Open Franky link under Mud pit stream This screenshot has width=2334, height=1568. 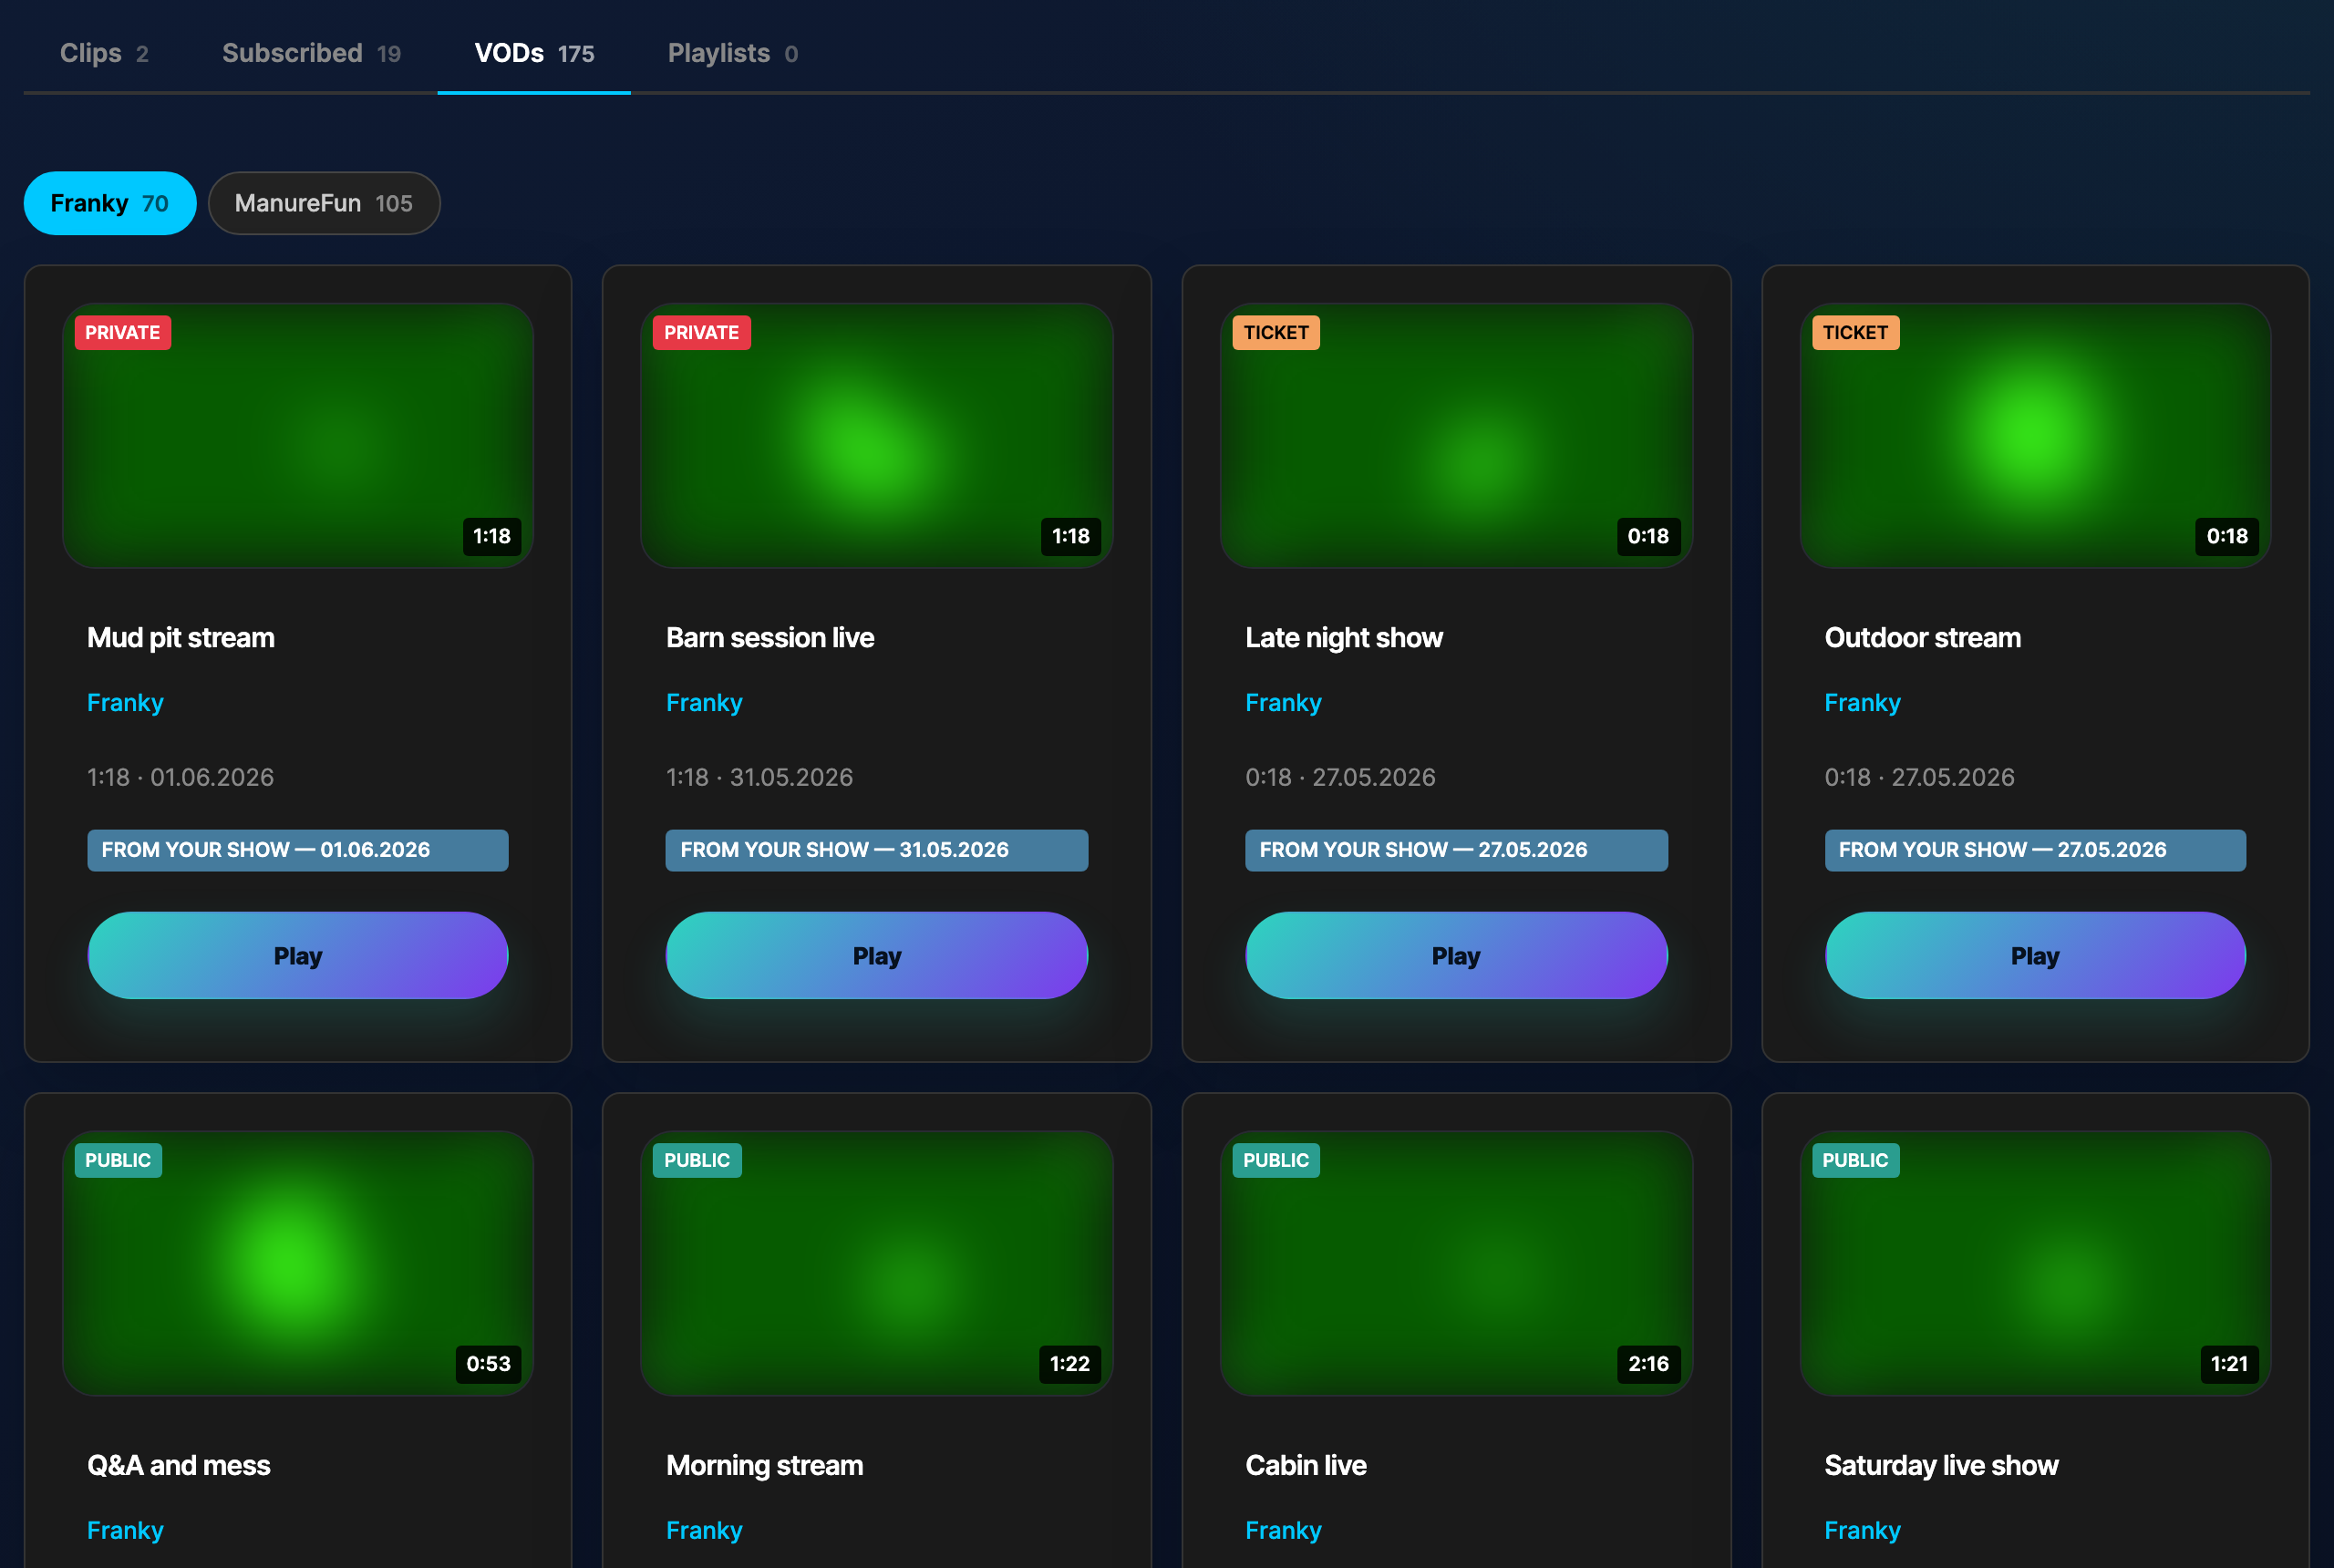click(125, 703)
